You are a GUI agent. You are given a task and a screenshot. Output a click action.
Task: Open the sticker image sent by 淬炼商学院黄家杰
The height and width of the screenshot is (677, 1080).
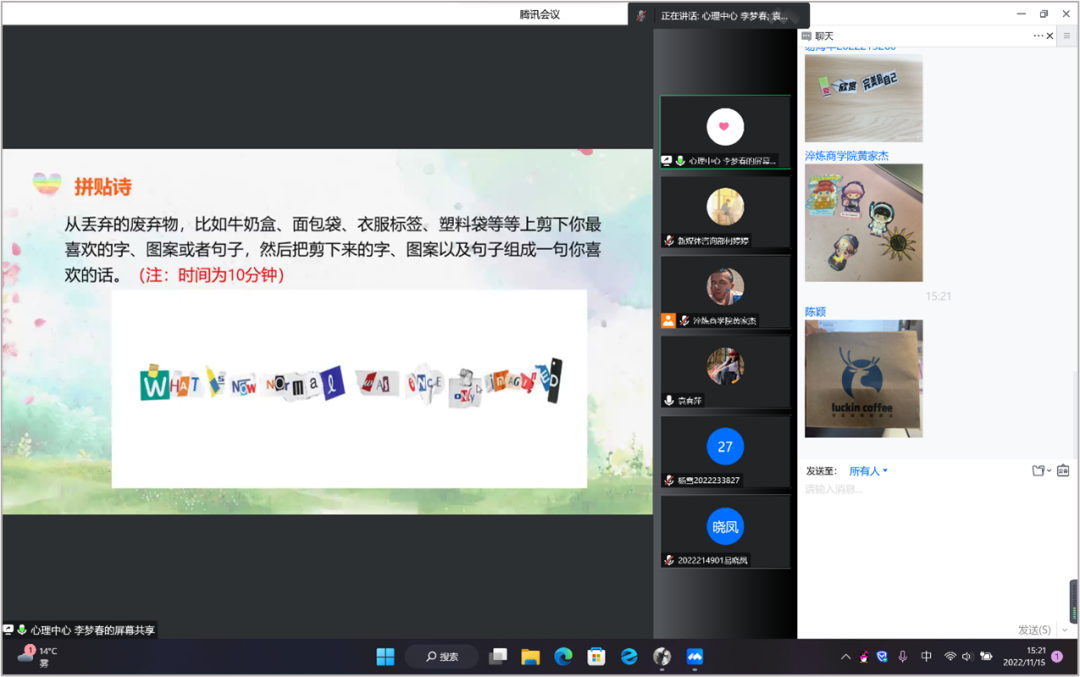tap(863, 222)
